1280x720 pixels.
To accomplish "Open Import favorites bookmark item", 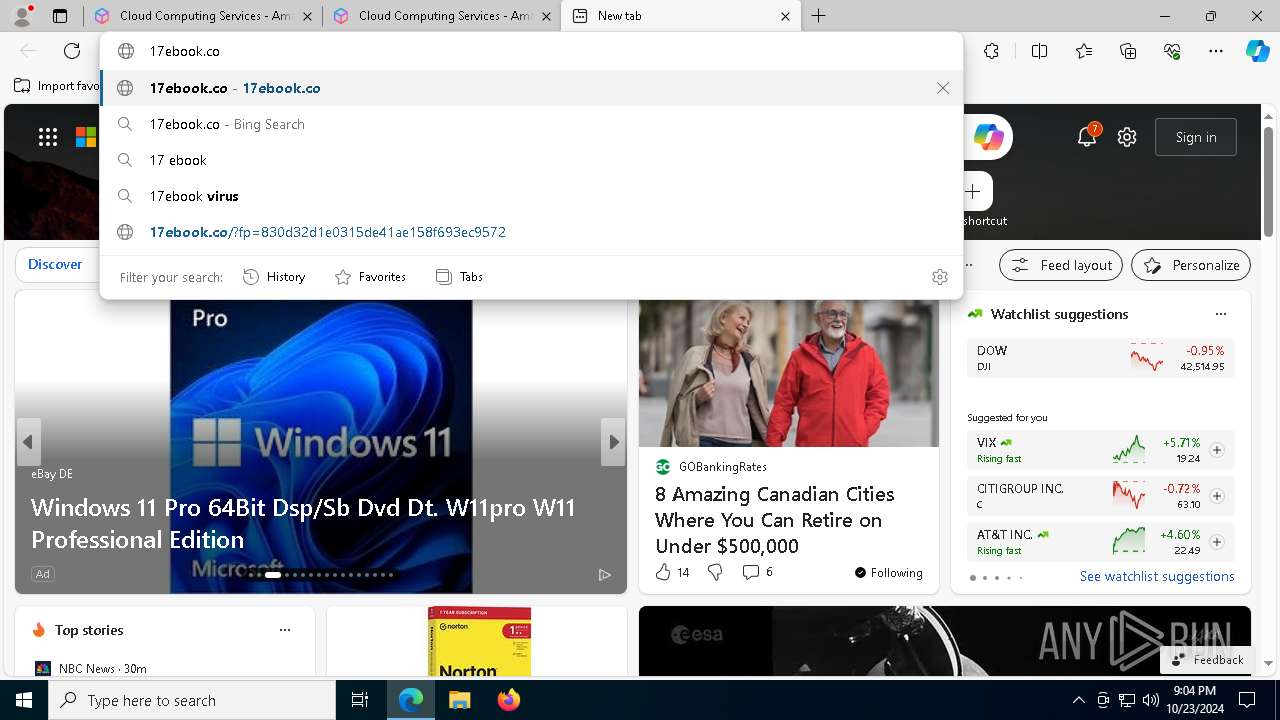I will point(57,86).
